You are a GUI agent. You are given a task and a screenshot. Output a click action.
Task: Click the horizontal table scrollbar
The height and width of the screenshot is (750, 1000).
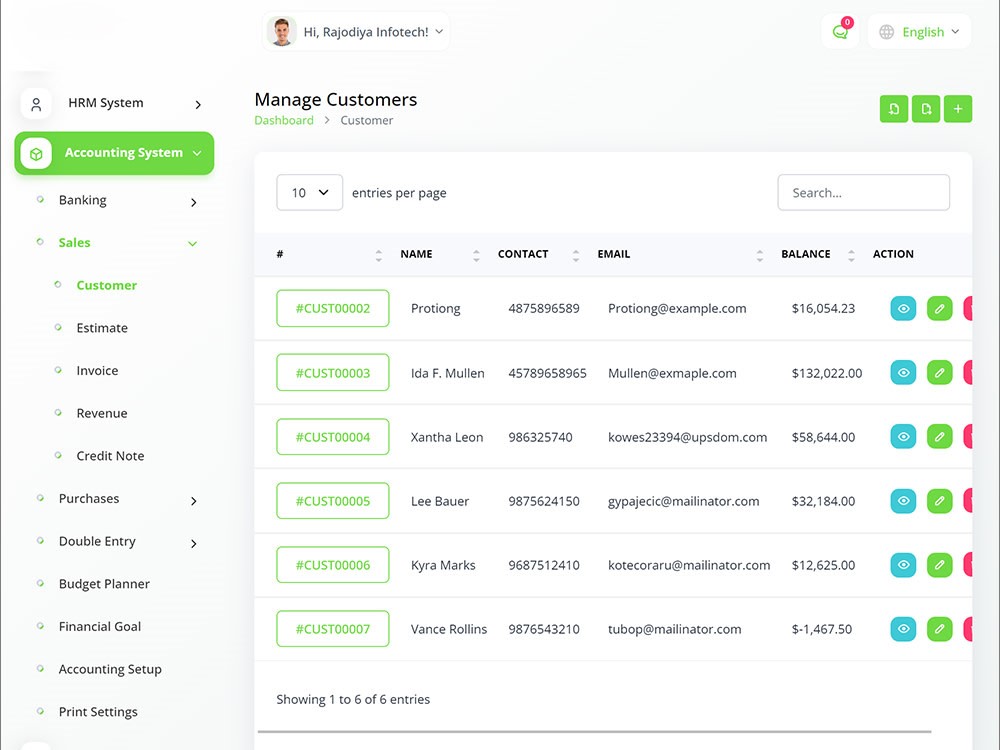pos(594,732)
